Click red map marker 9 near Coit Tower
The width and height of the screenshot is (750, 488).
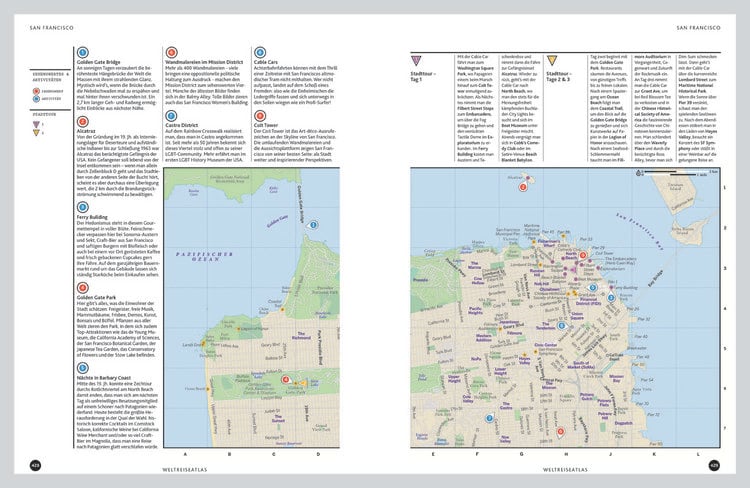click(x=583, y=255)
